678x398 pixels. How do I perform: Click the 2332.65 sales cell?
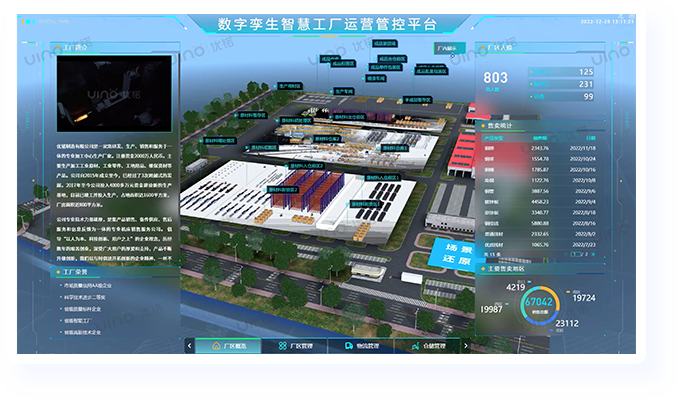540,234
